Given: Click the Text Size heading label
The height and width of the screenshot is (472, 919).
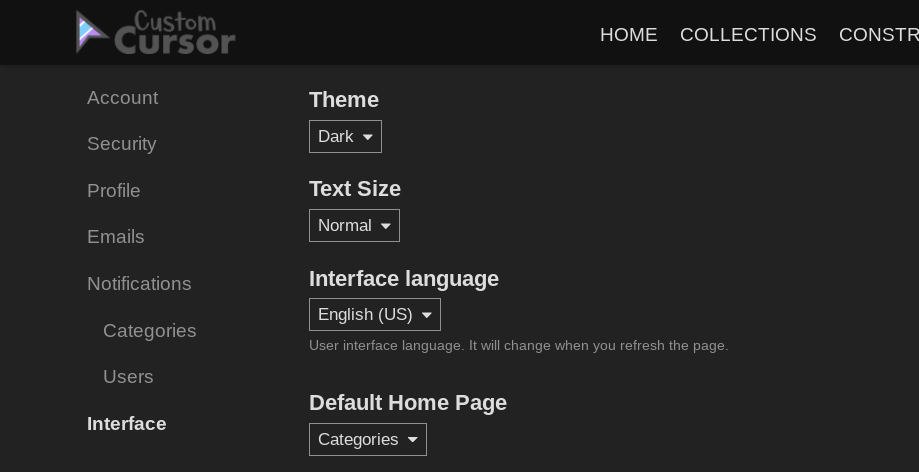Looking at the screenshot, I should [354, 189].
